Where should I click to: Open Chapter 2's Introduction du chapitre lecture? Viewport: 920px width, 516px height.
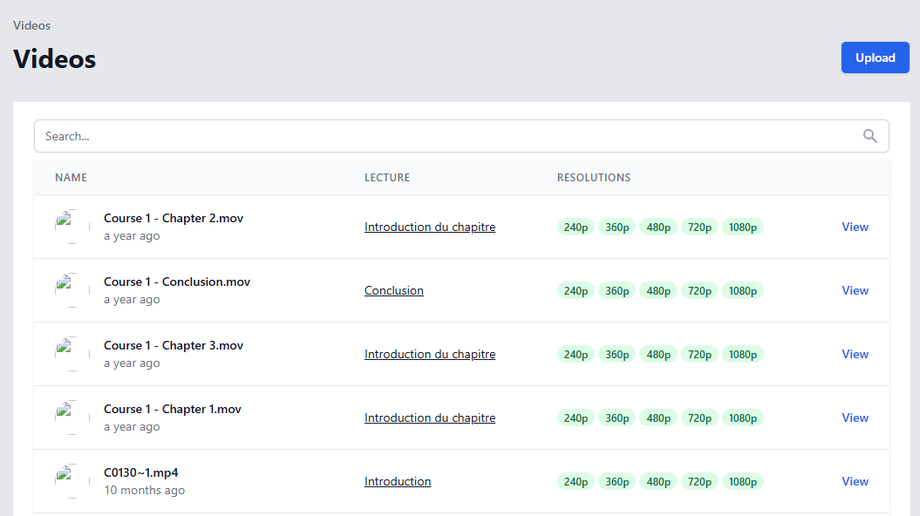(430, 227)
